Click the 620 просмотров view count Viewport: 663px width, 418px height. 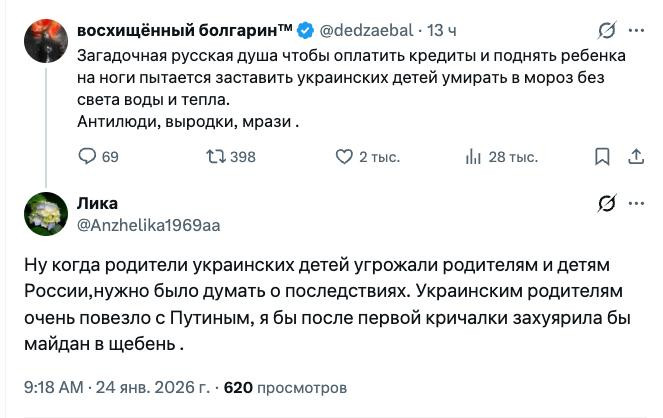coord(286,386)
